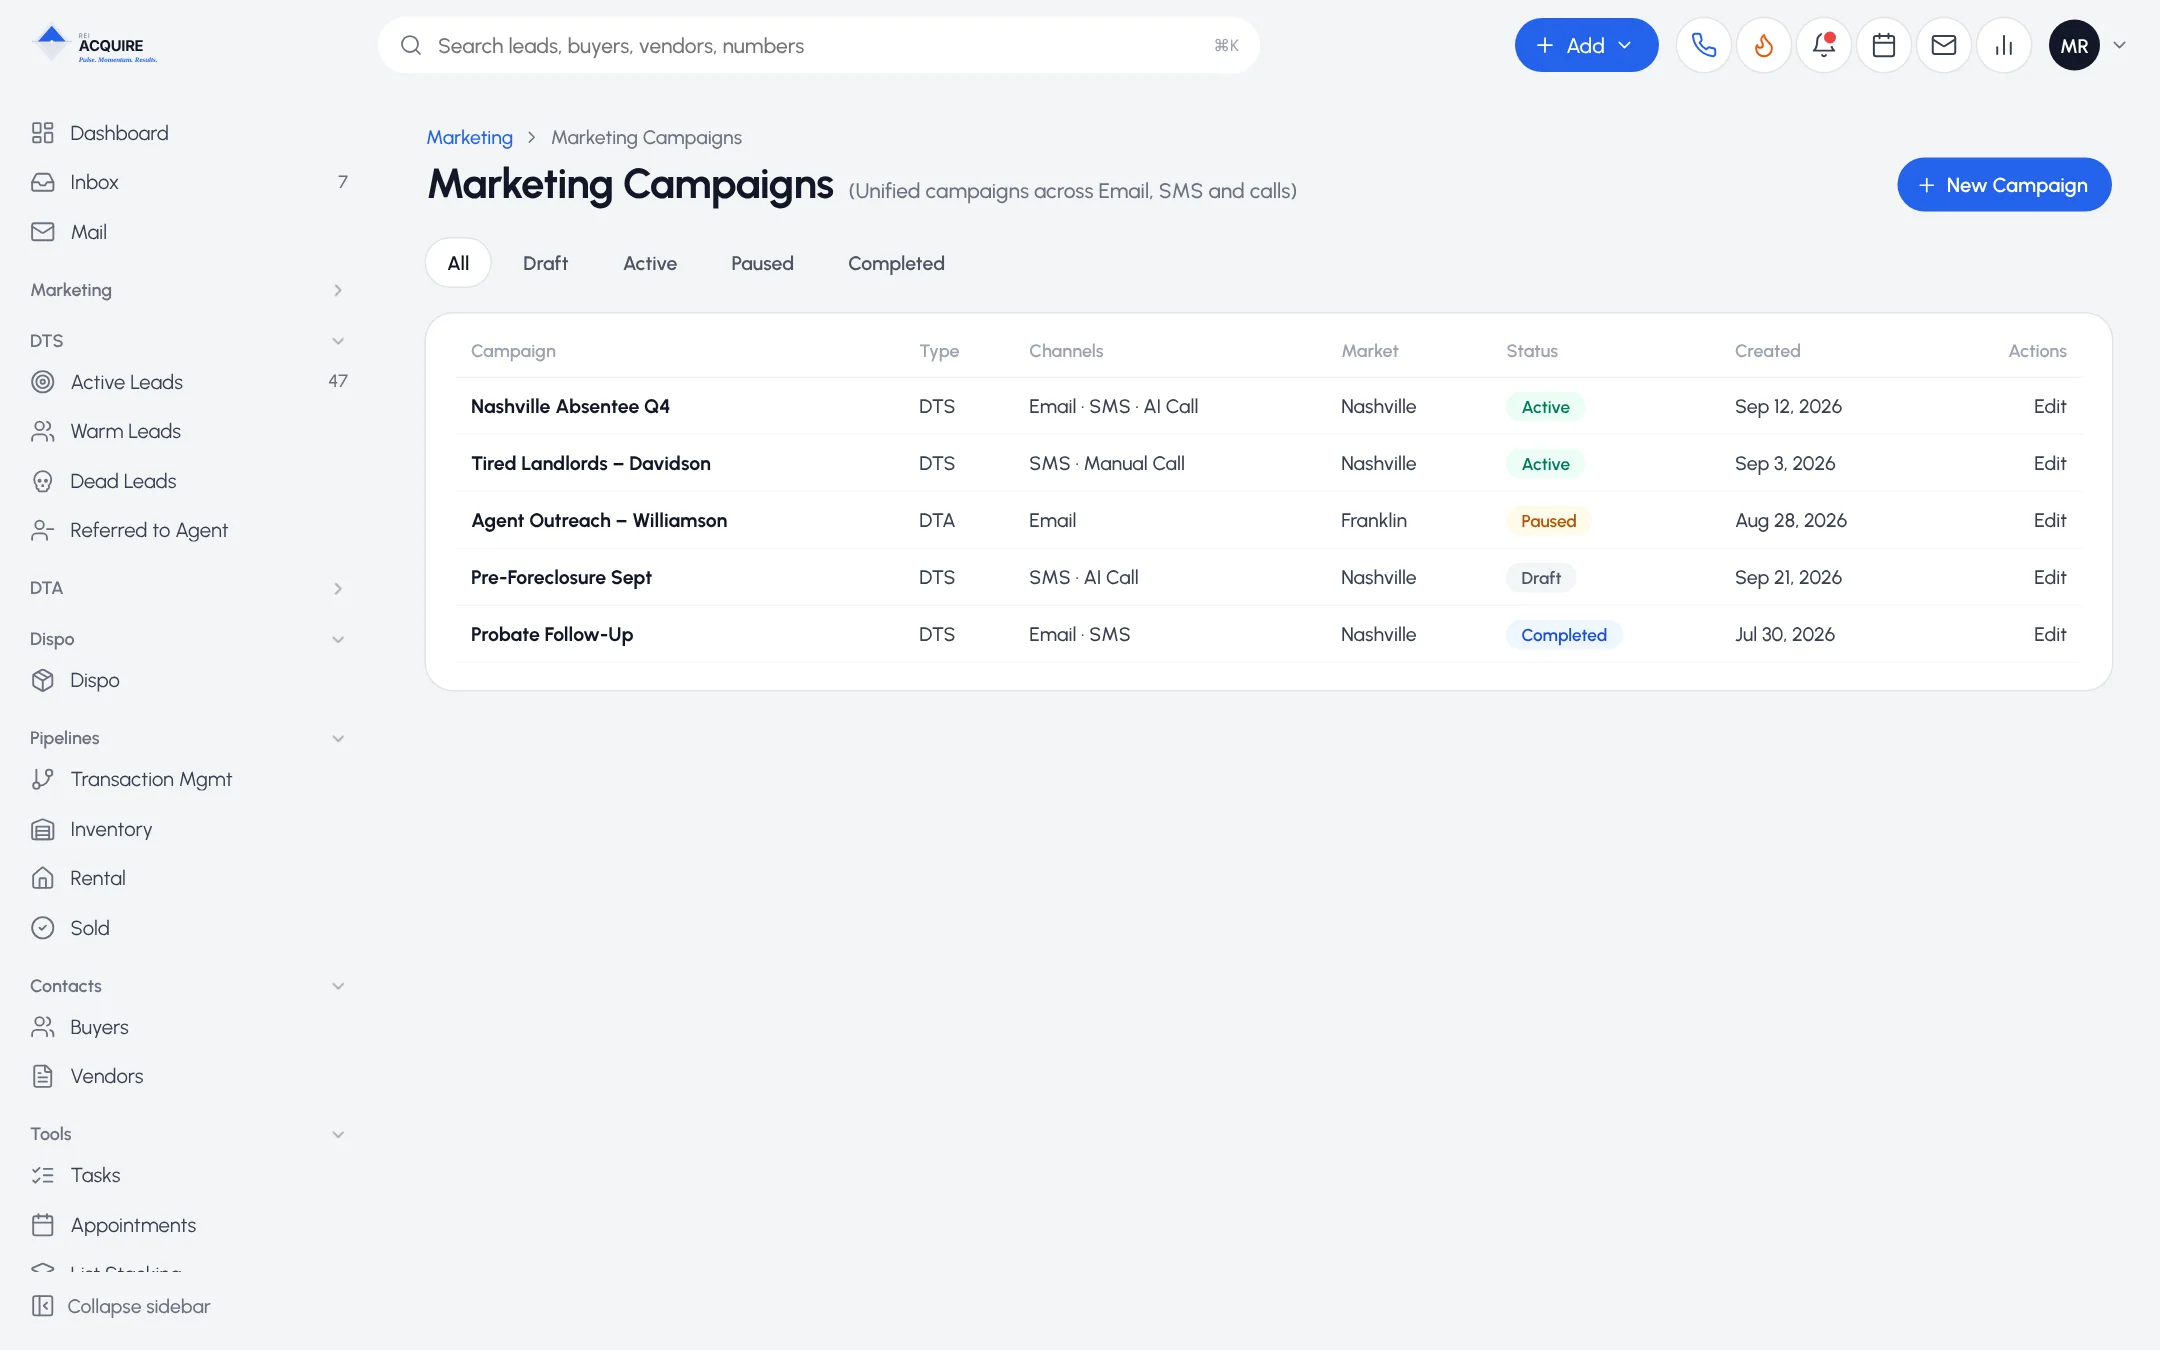2160x1350 pixels.
Task: Open the Sold pipeline
Action: tap(188, 928)
